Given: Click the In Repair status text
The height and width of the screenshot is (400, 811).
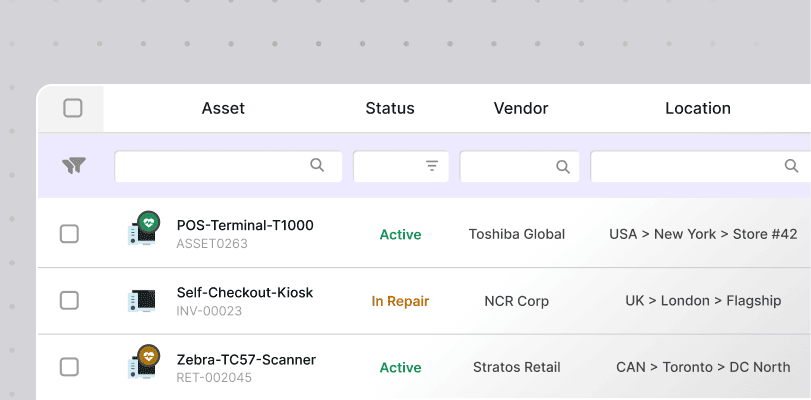Looking at the screenshot, I should [400, 301].
